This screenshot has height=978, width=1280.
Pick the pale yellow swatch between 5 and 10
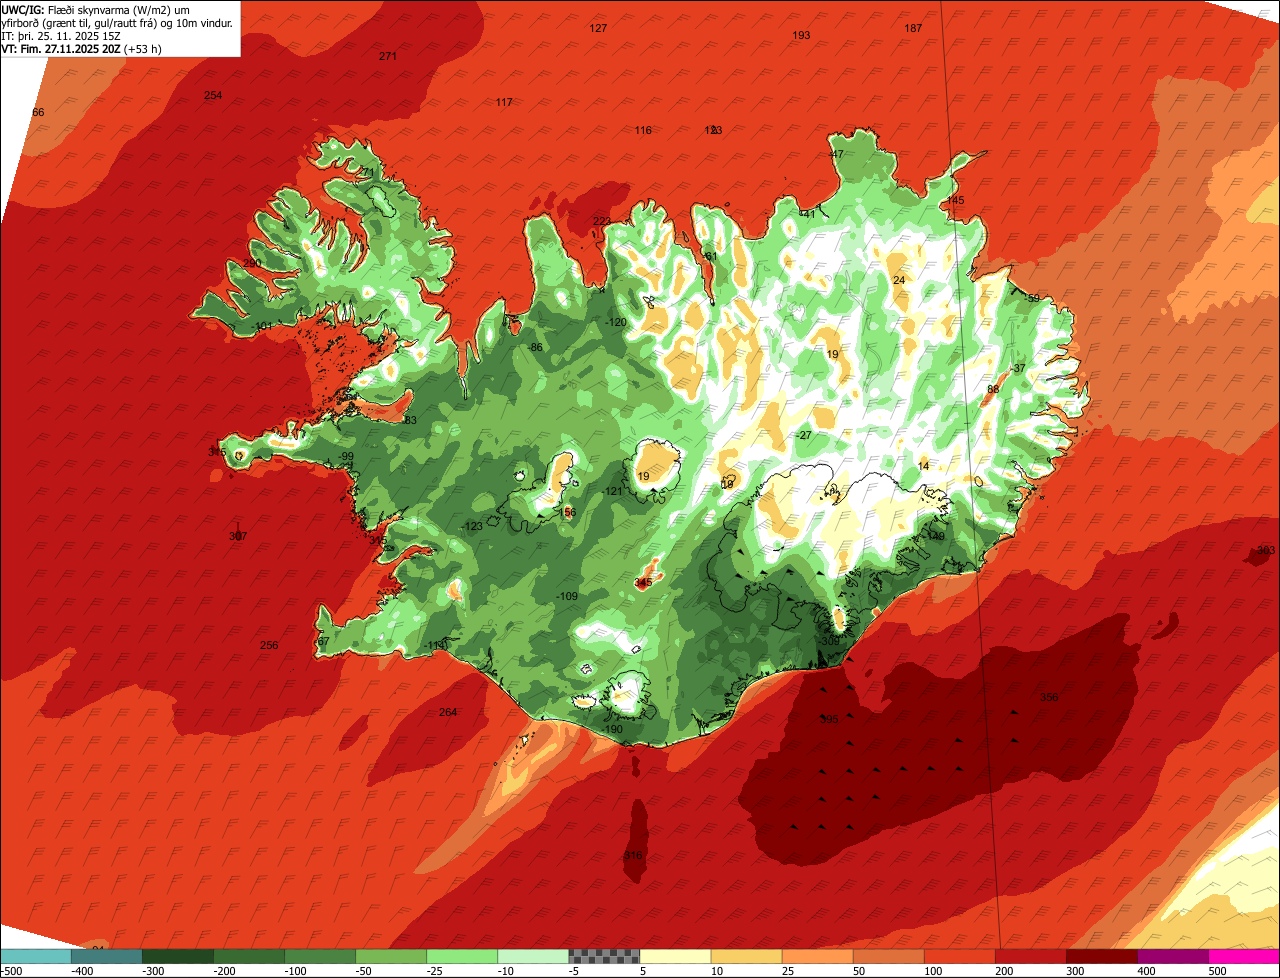point(675,956)
